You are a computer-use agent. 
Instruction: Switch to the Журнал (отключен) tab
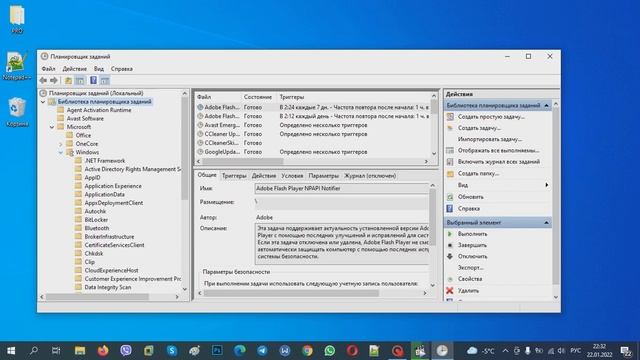point(370,176)
